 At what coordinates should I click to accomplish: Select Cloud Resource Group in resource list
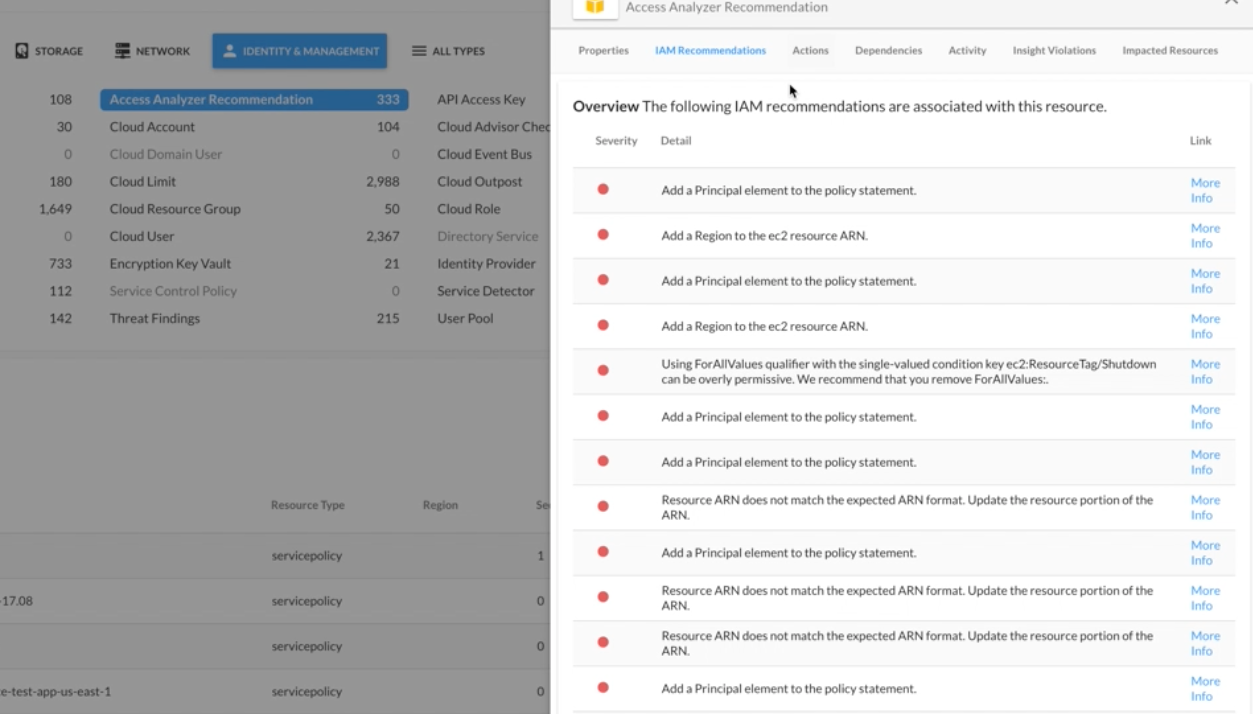pyautogui.click(x=175, y=209)
